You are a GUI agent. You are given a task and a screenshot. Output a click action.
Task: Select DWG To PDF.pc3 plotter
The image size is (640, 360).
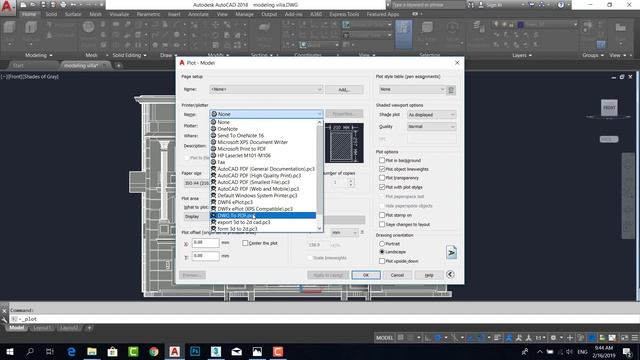coord(263,216)
